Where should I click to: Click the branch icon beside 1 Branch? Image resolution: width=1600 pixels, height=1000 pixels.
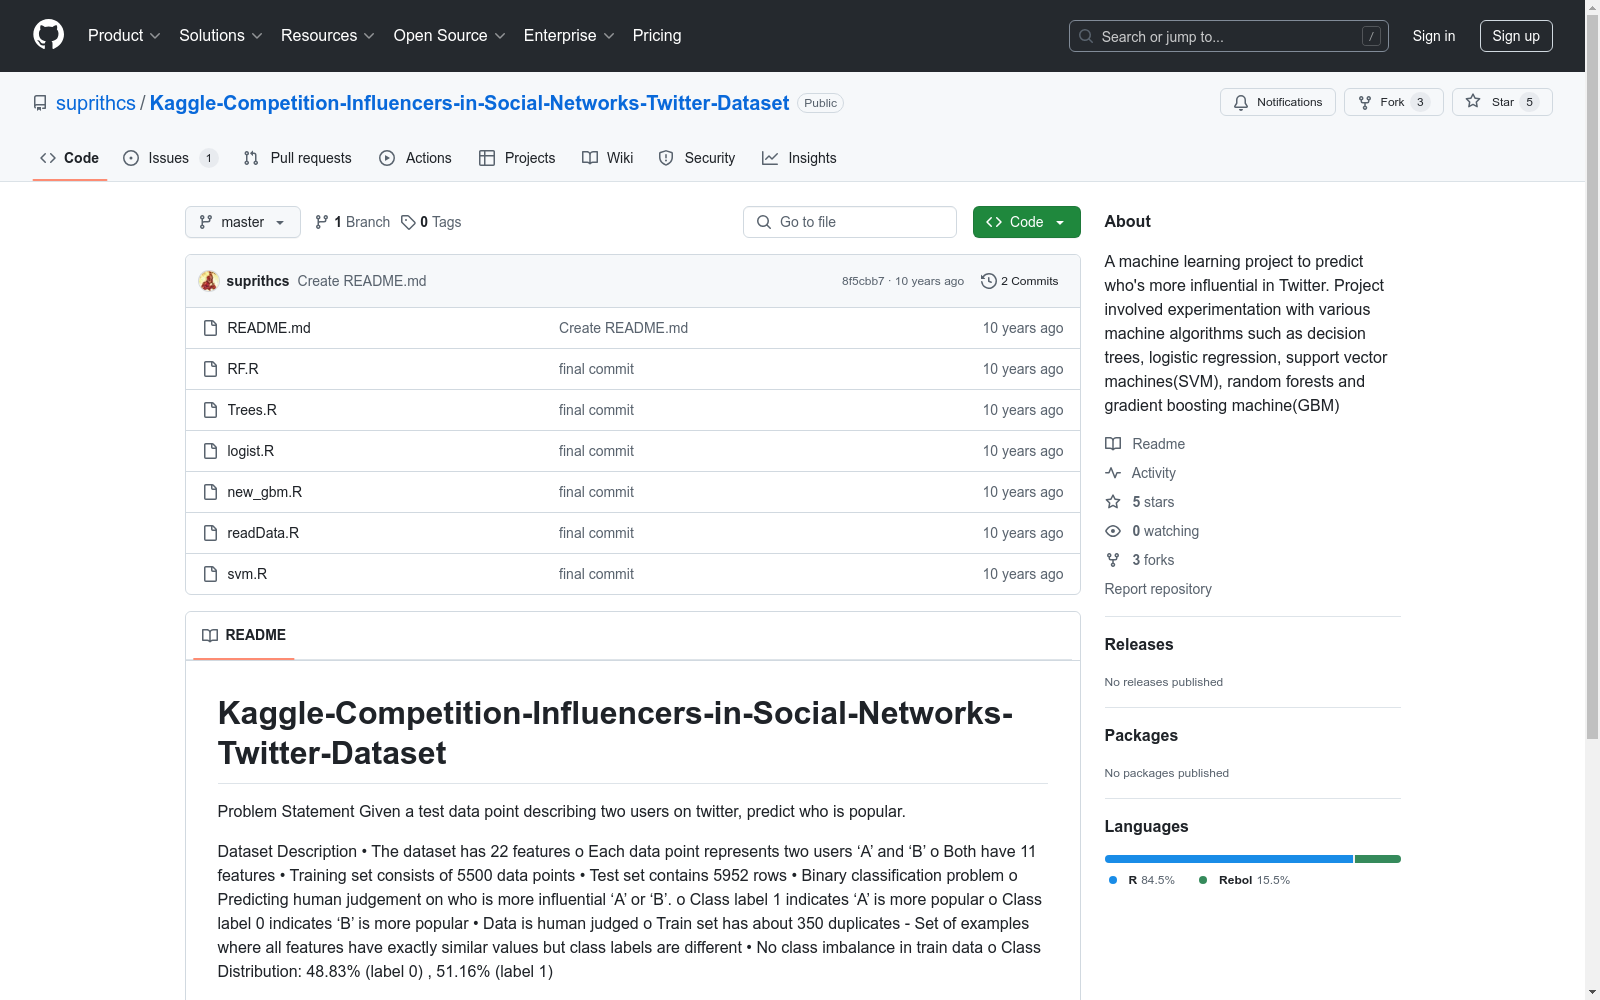click(322, 222)
